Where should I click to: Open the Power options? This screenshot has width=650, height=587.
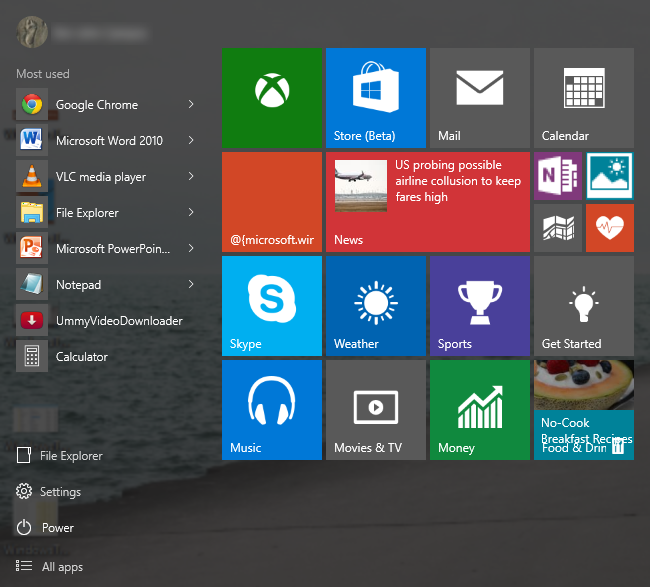(x=45, y=528)
